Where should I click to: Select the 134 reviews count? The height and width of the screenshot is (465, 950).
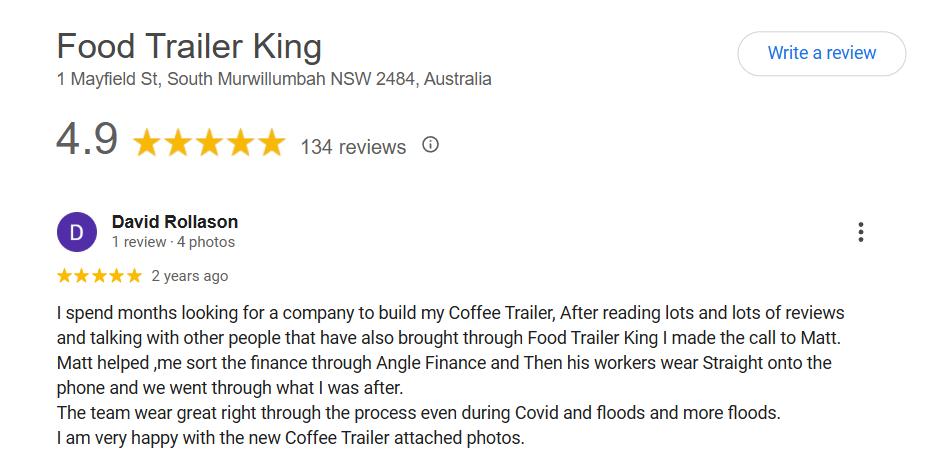tap(353, 147)
